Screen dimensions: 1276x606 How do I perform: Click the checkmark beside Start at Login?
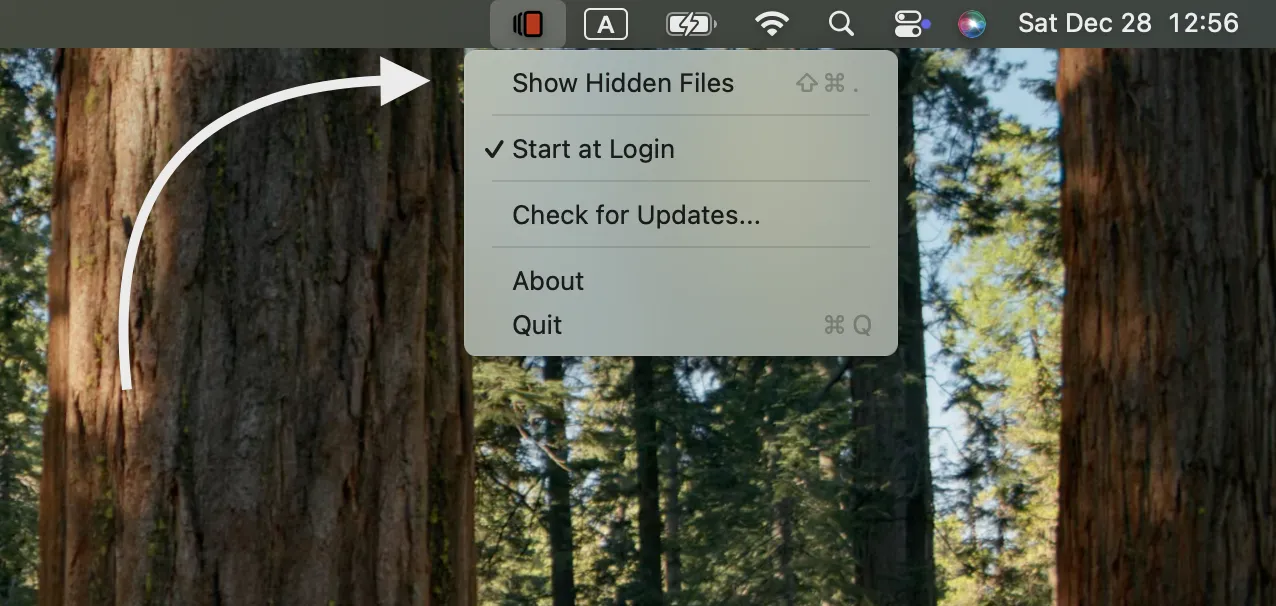point(494,149)
